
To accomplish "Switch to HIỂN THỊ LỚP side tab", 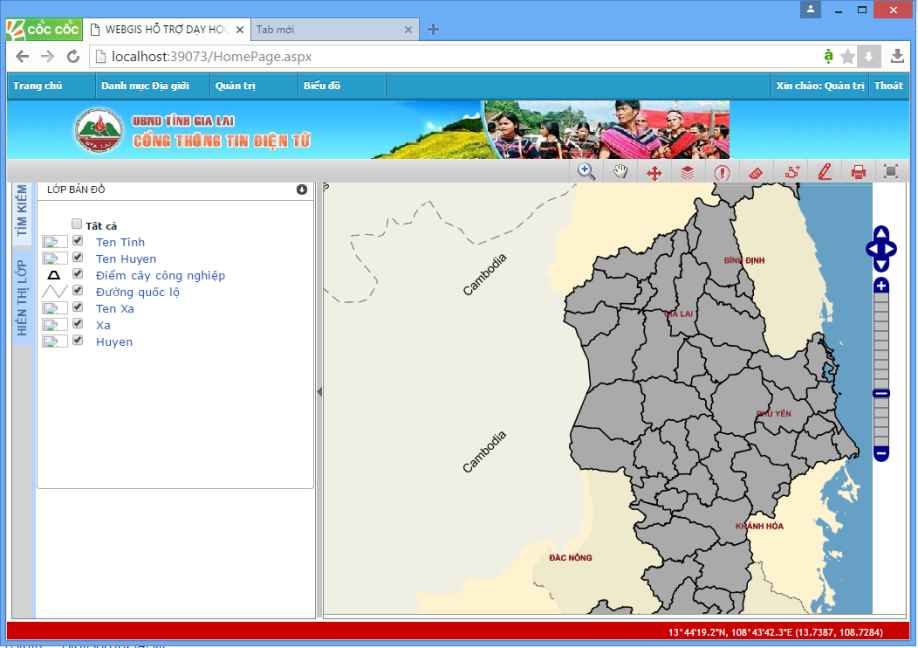I will pyautogui.click(x=22, y=299).
